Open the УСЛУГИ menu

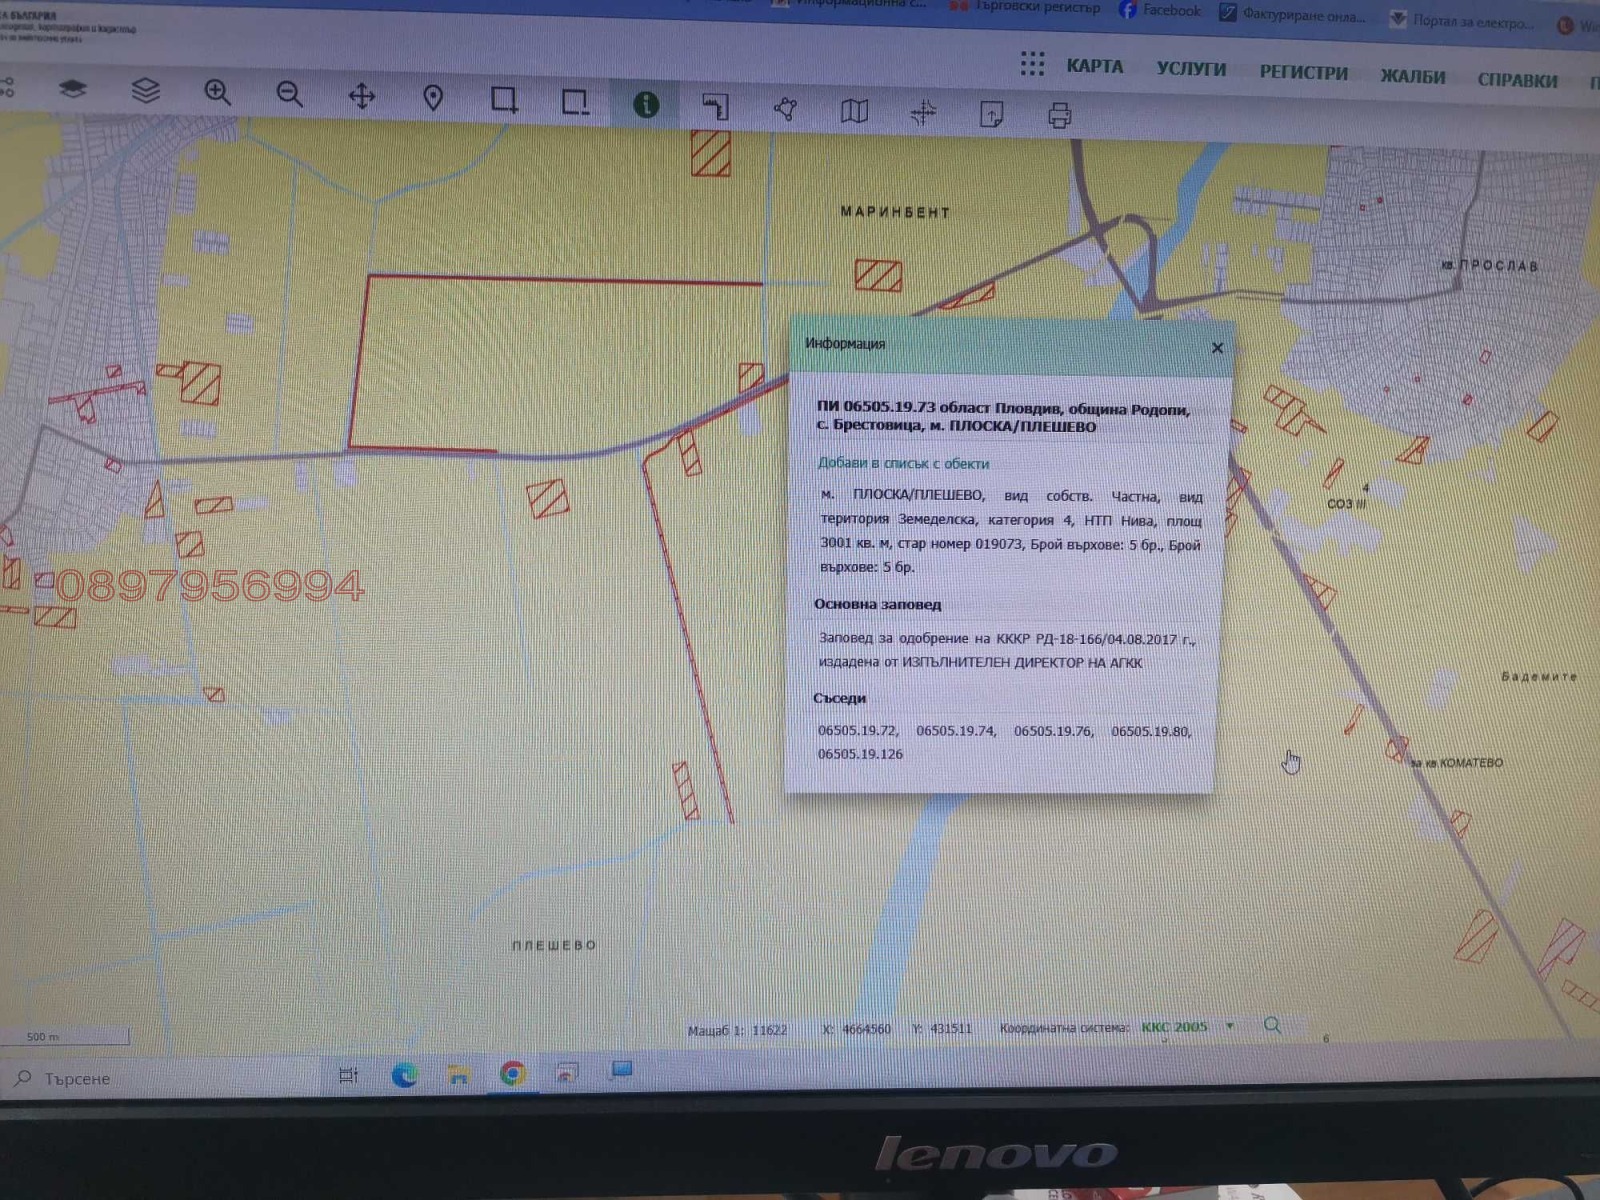1191,69
